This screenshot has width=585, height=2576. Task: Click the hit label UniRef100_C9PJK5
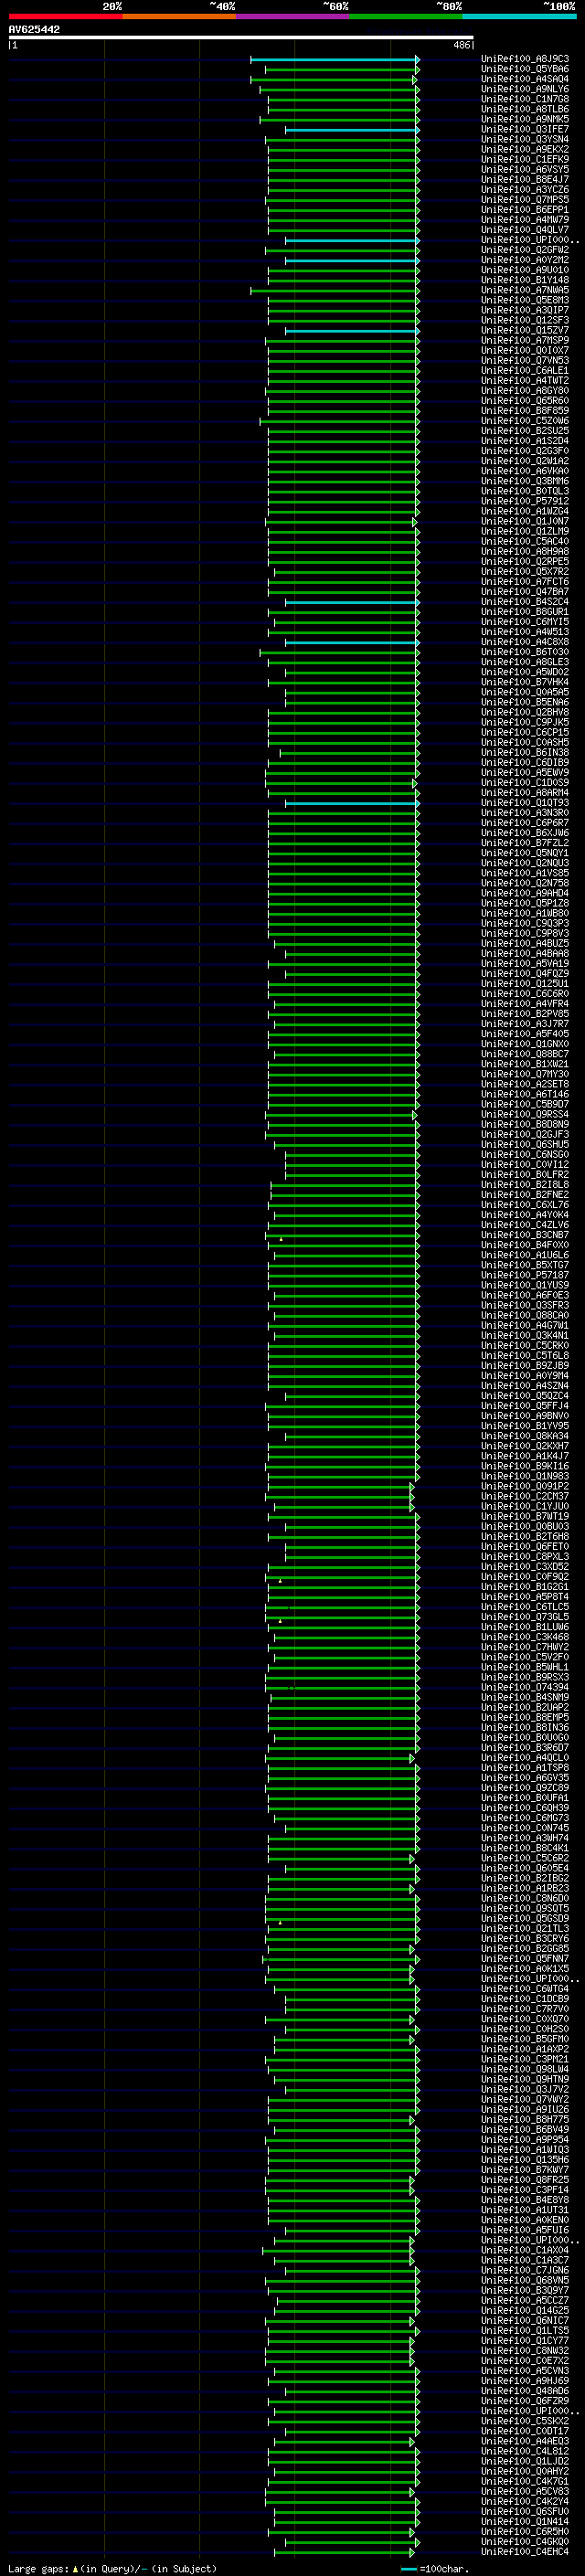pos(525,722)
